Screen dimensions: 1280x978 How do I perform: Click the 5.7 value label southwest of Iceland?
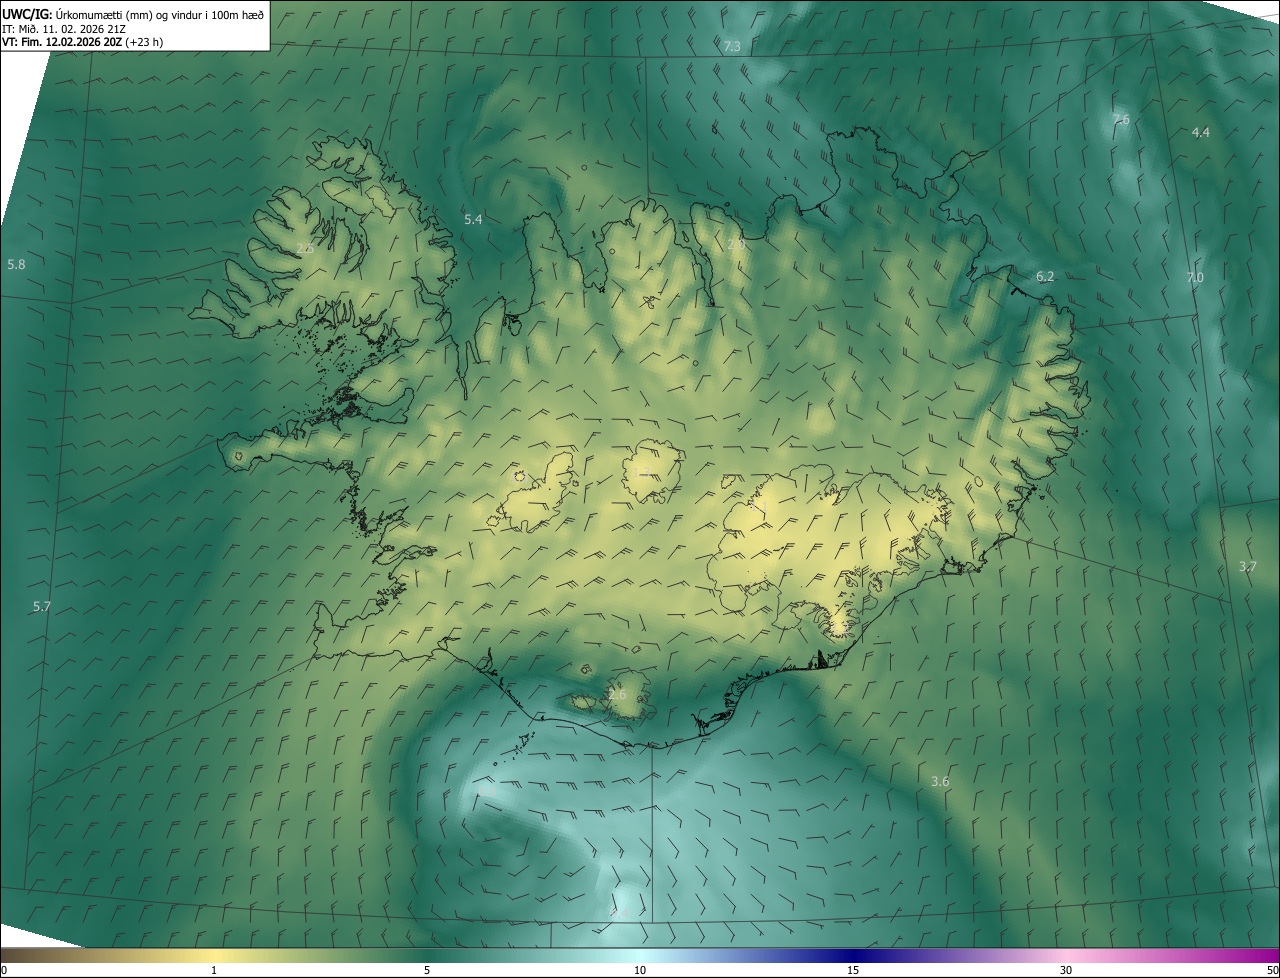(41, 606)
